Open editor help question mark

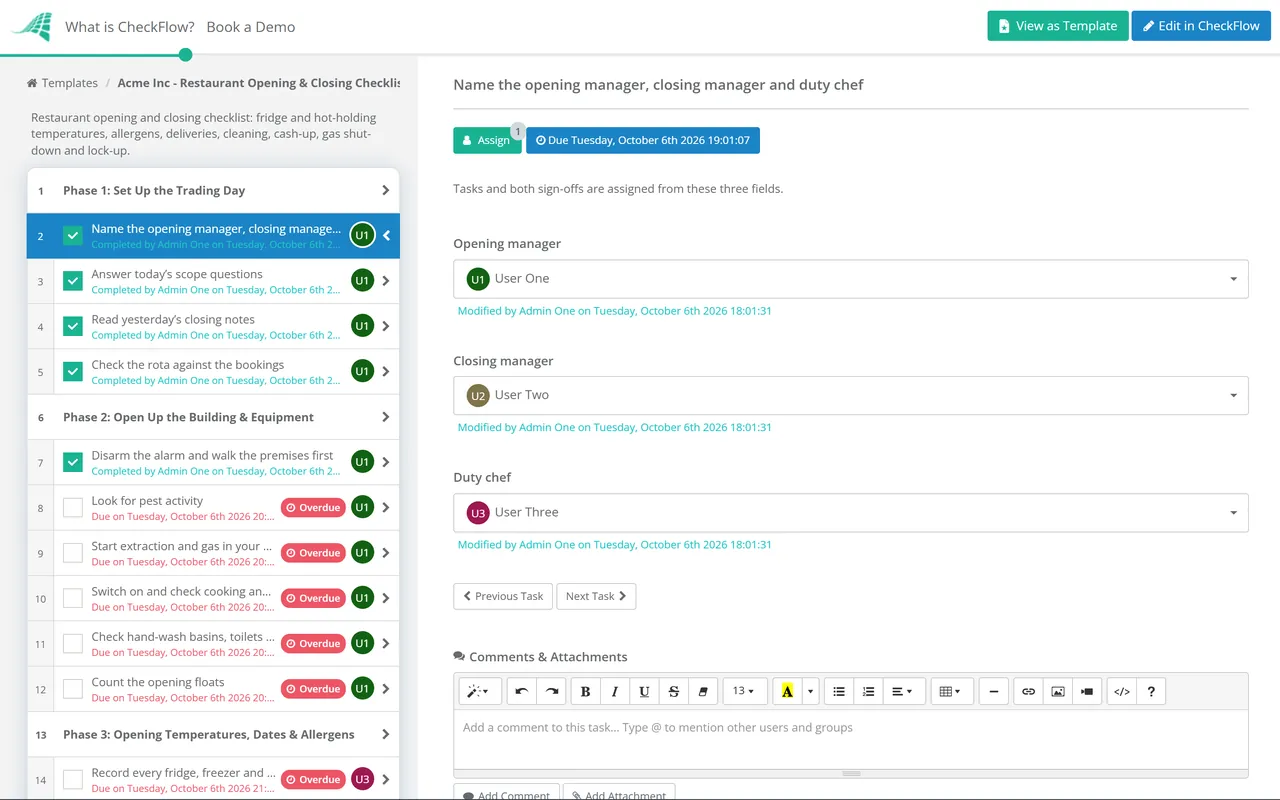point(1151,691)
